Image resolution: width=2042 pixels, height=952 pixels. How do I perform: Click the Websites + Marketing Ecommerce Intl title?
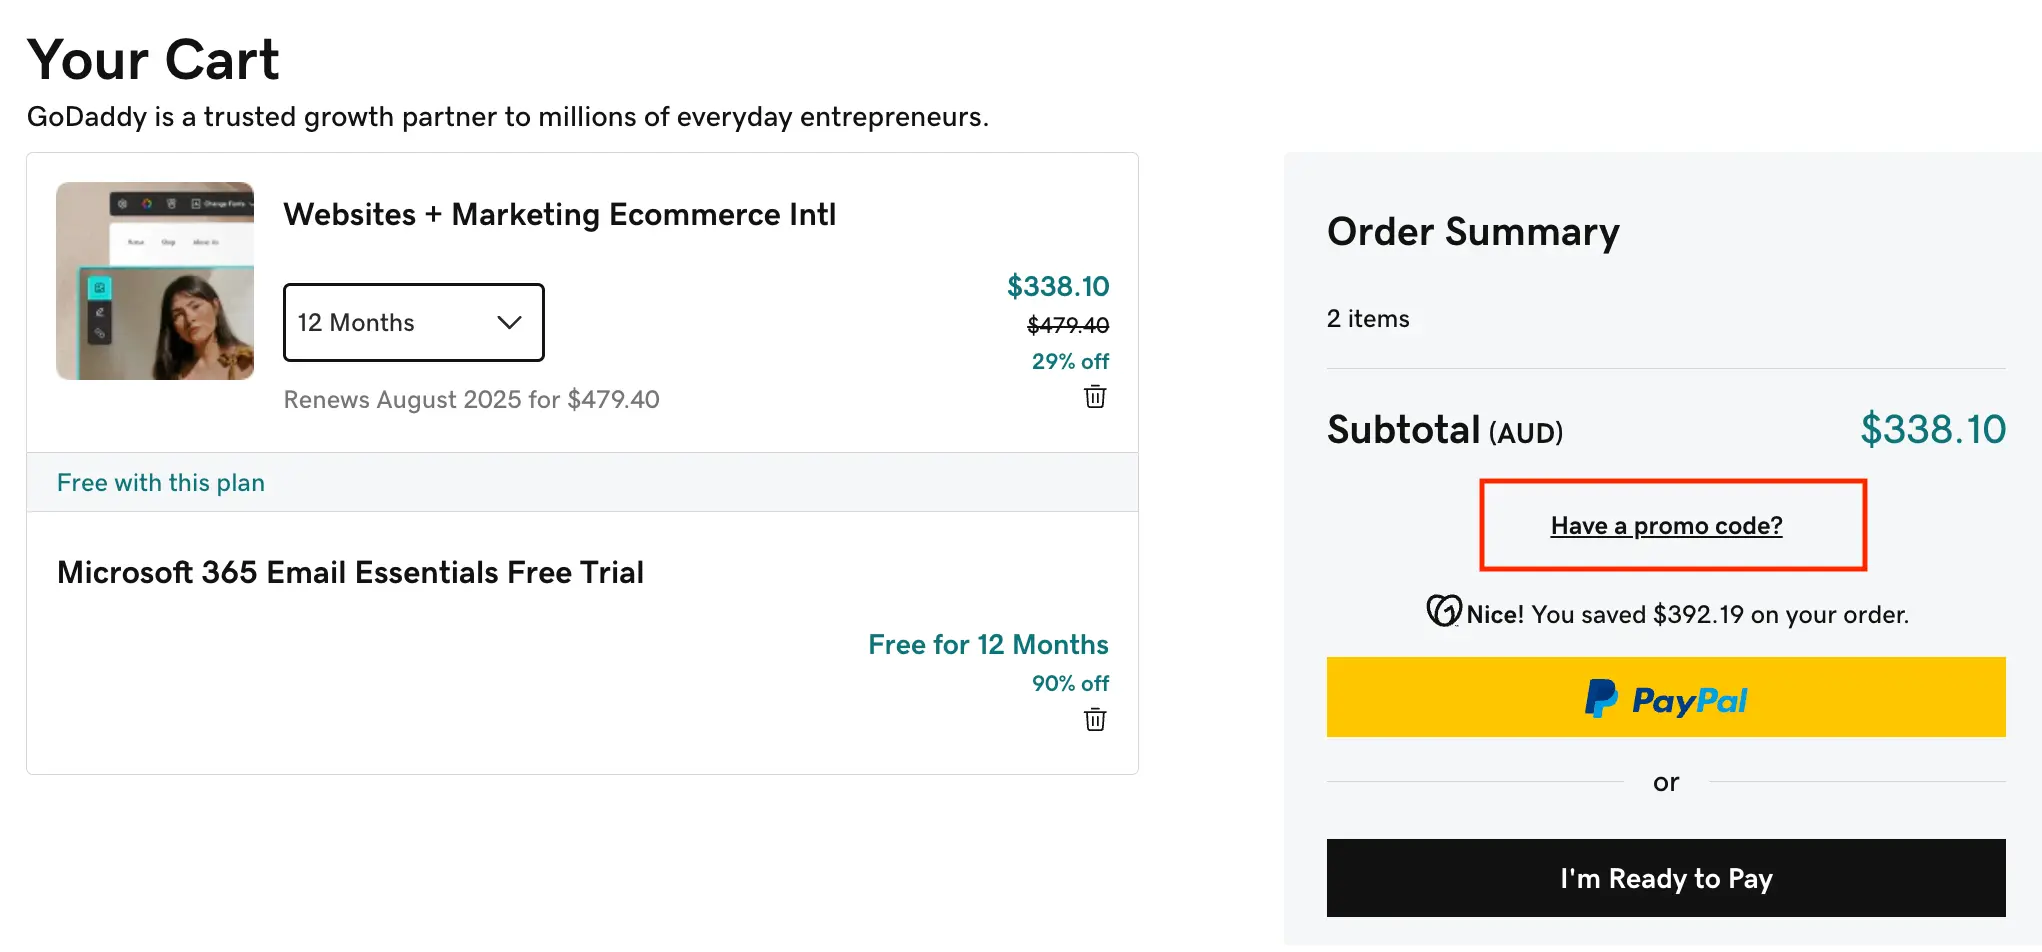[559, 215]
